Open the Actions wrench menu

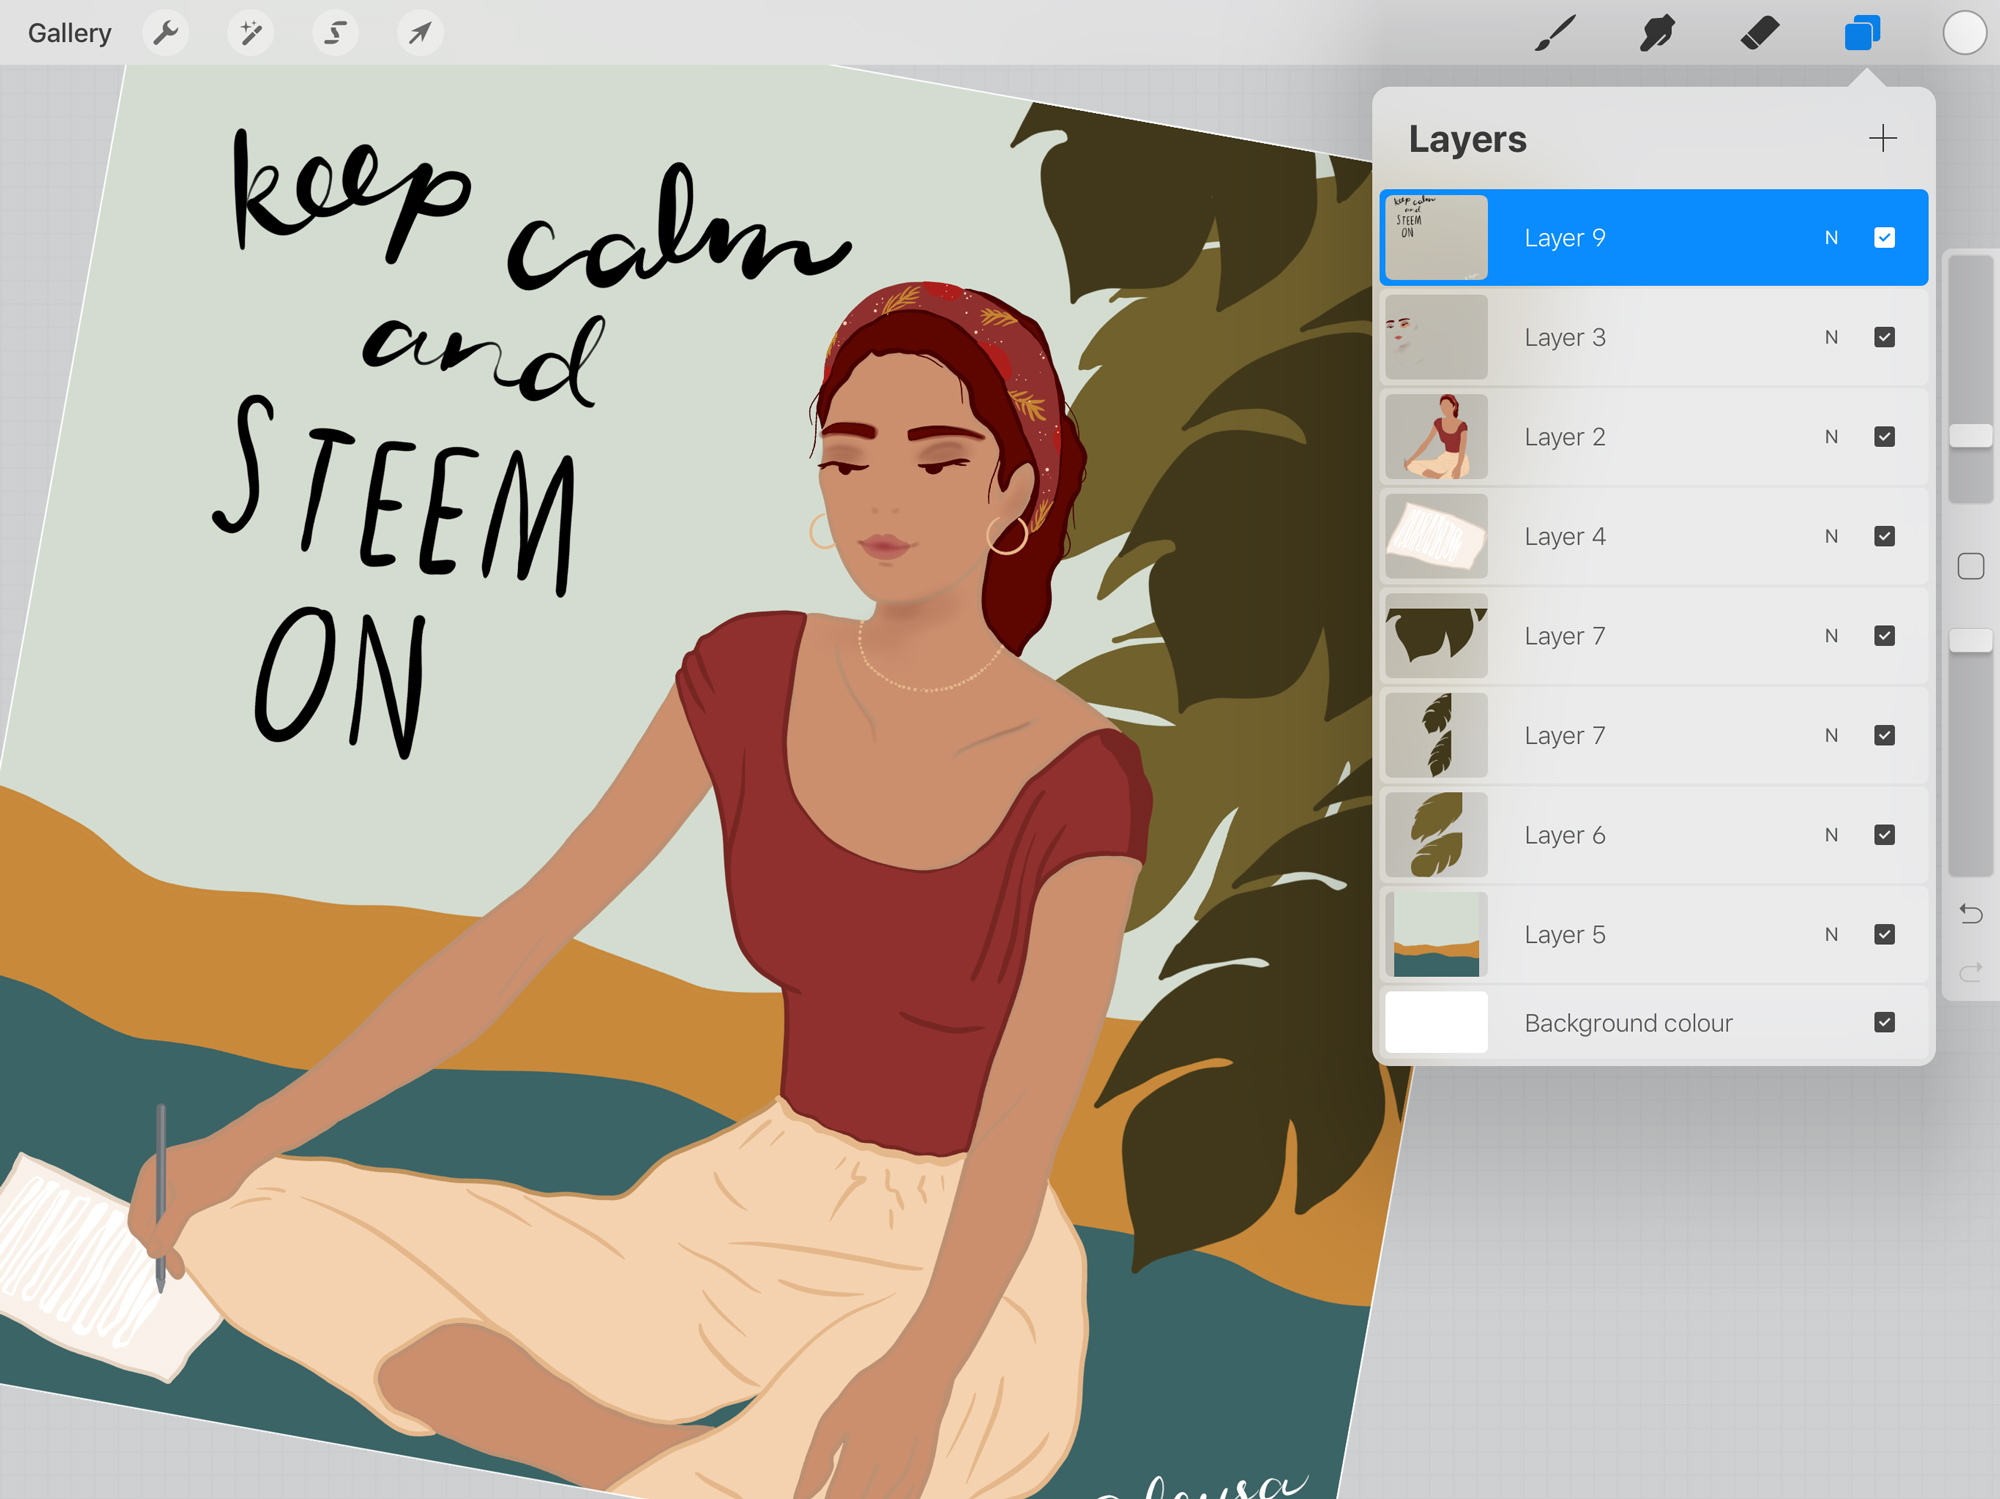[166, 33]
